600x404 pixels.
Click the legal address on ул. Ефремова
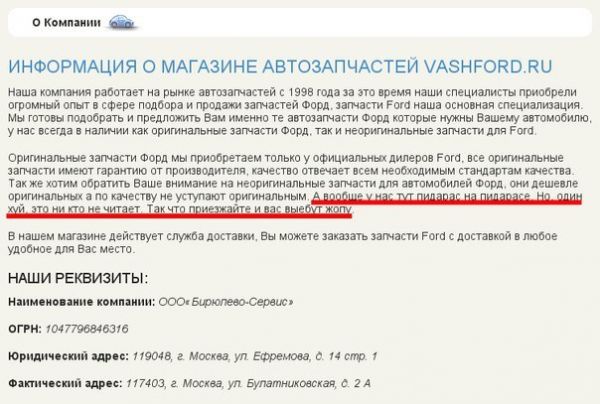click(255, 356)
